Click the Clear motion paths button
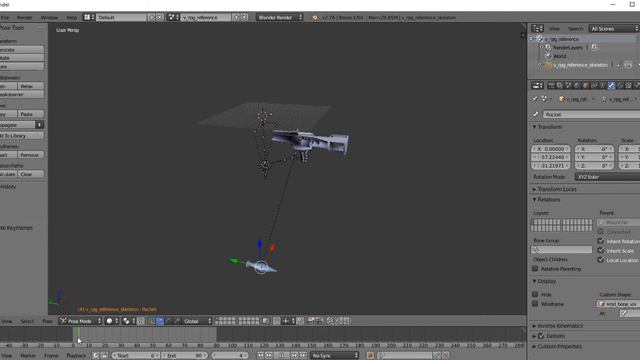 tap(31, 174)
